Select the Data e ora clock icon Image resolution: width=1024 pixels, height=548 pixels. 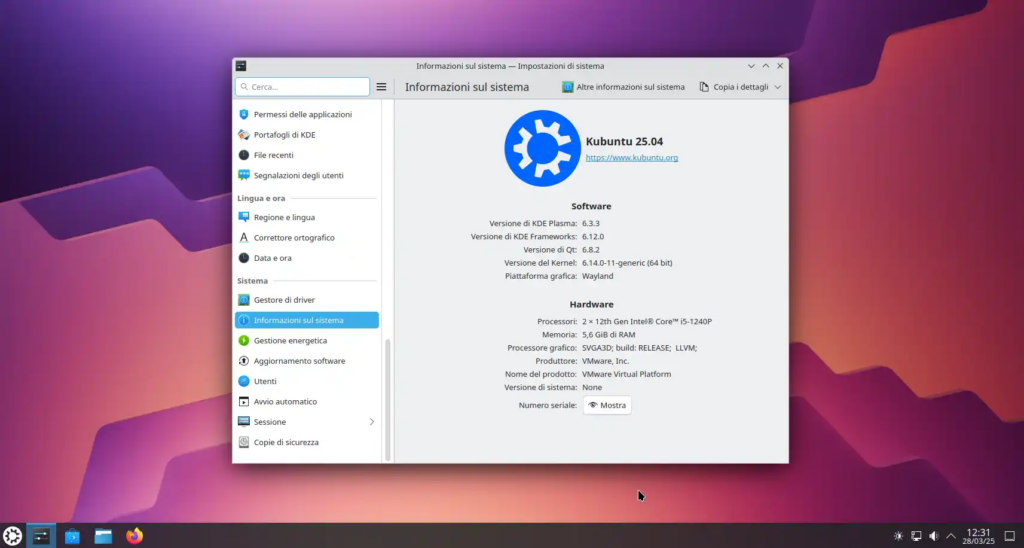click(244, 258)
